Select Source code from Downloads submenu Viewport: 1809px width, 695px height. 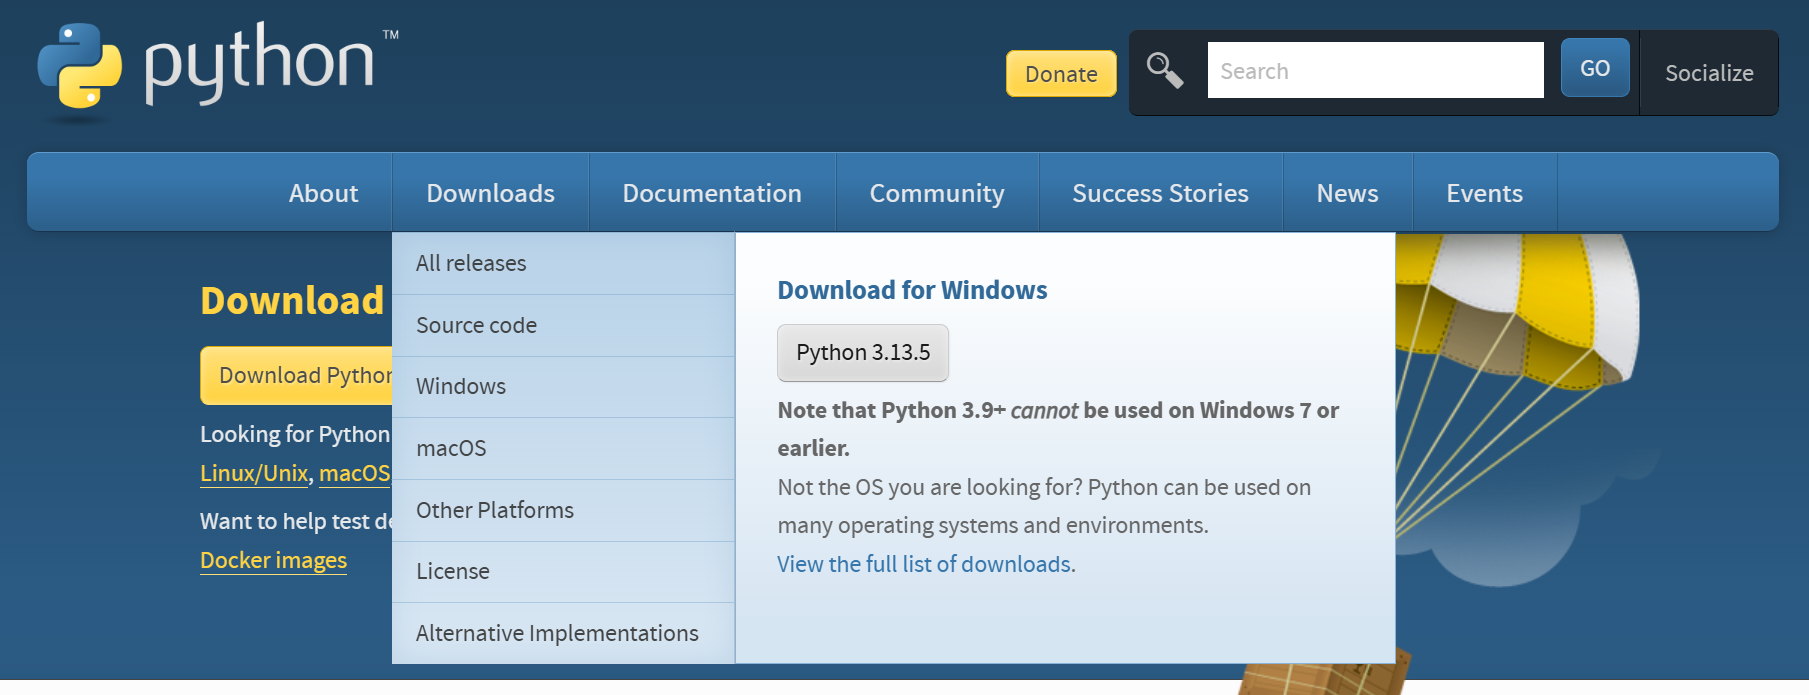[563, 325]
